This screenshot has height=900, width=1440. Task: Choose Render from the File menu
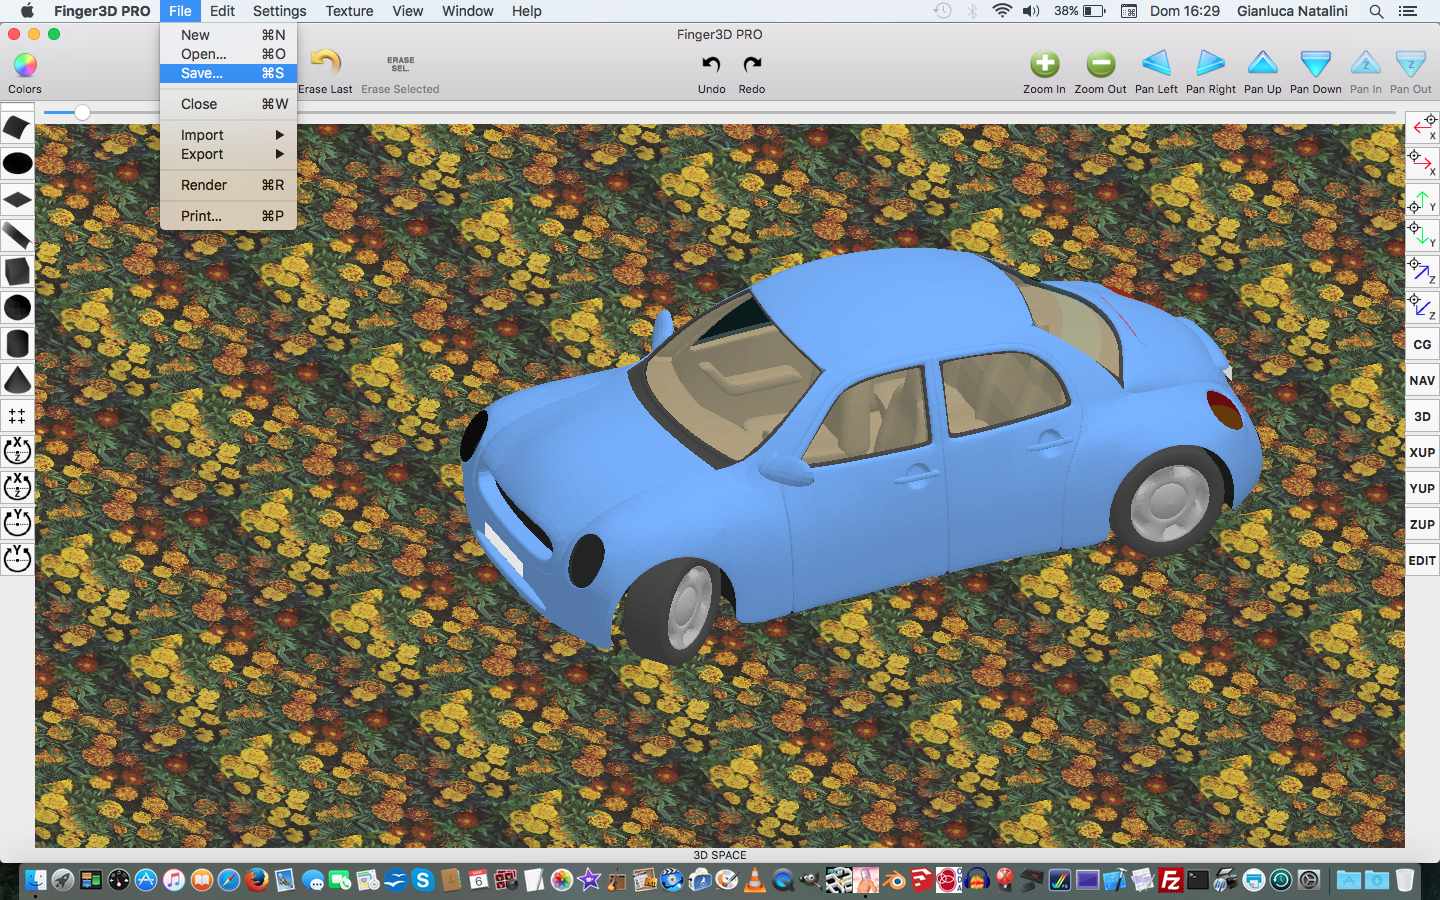point(228,185)
